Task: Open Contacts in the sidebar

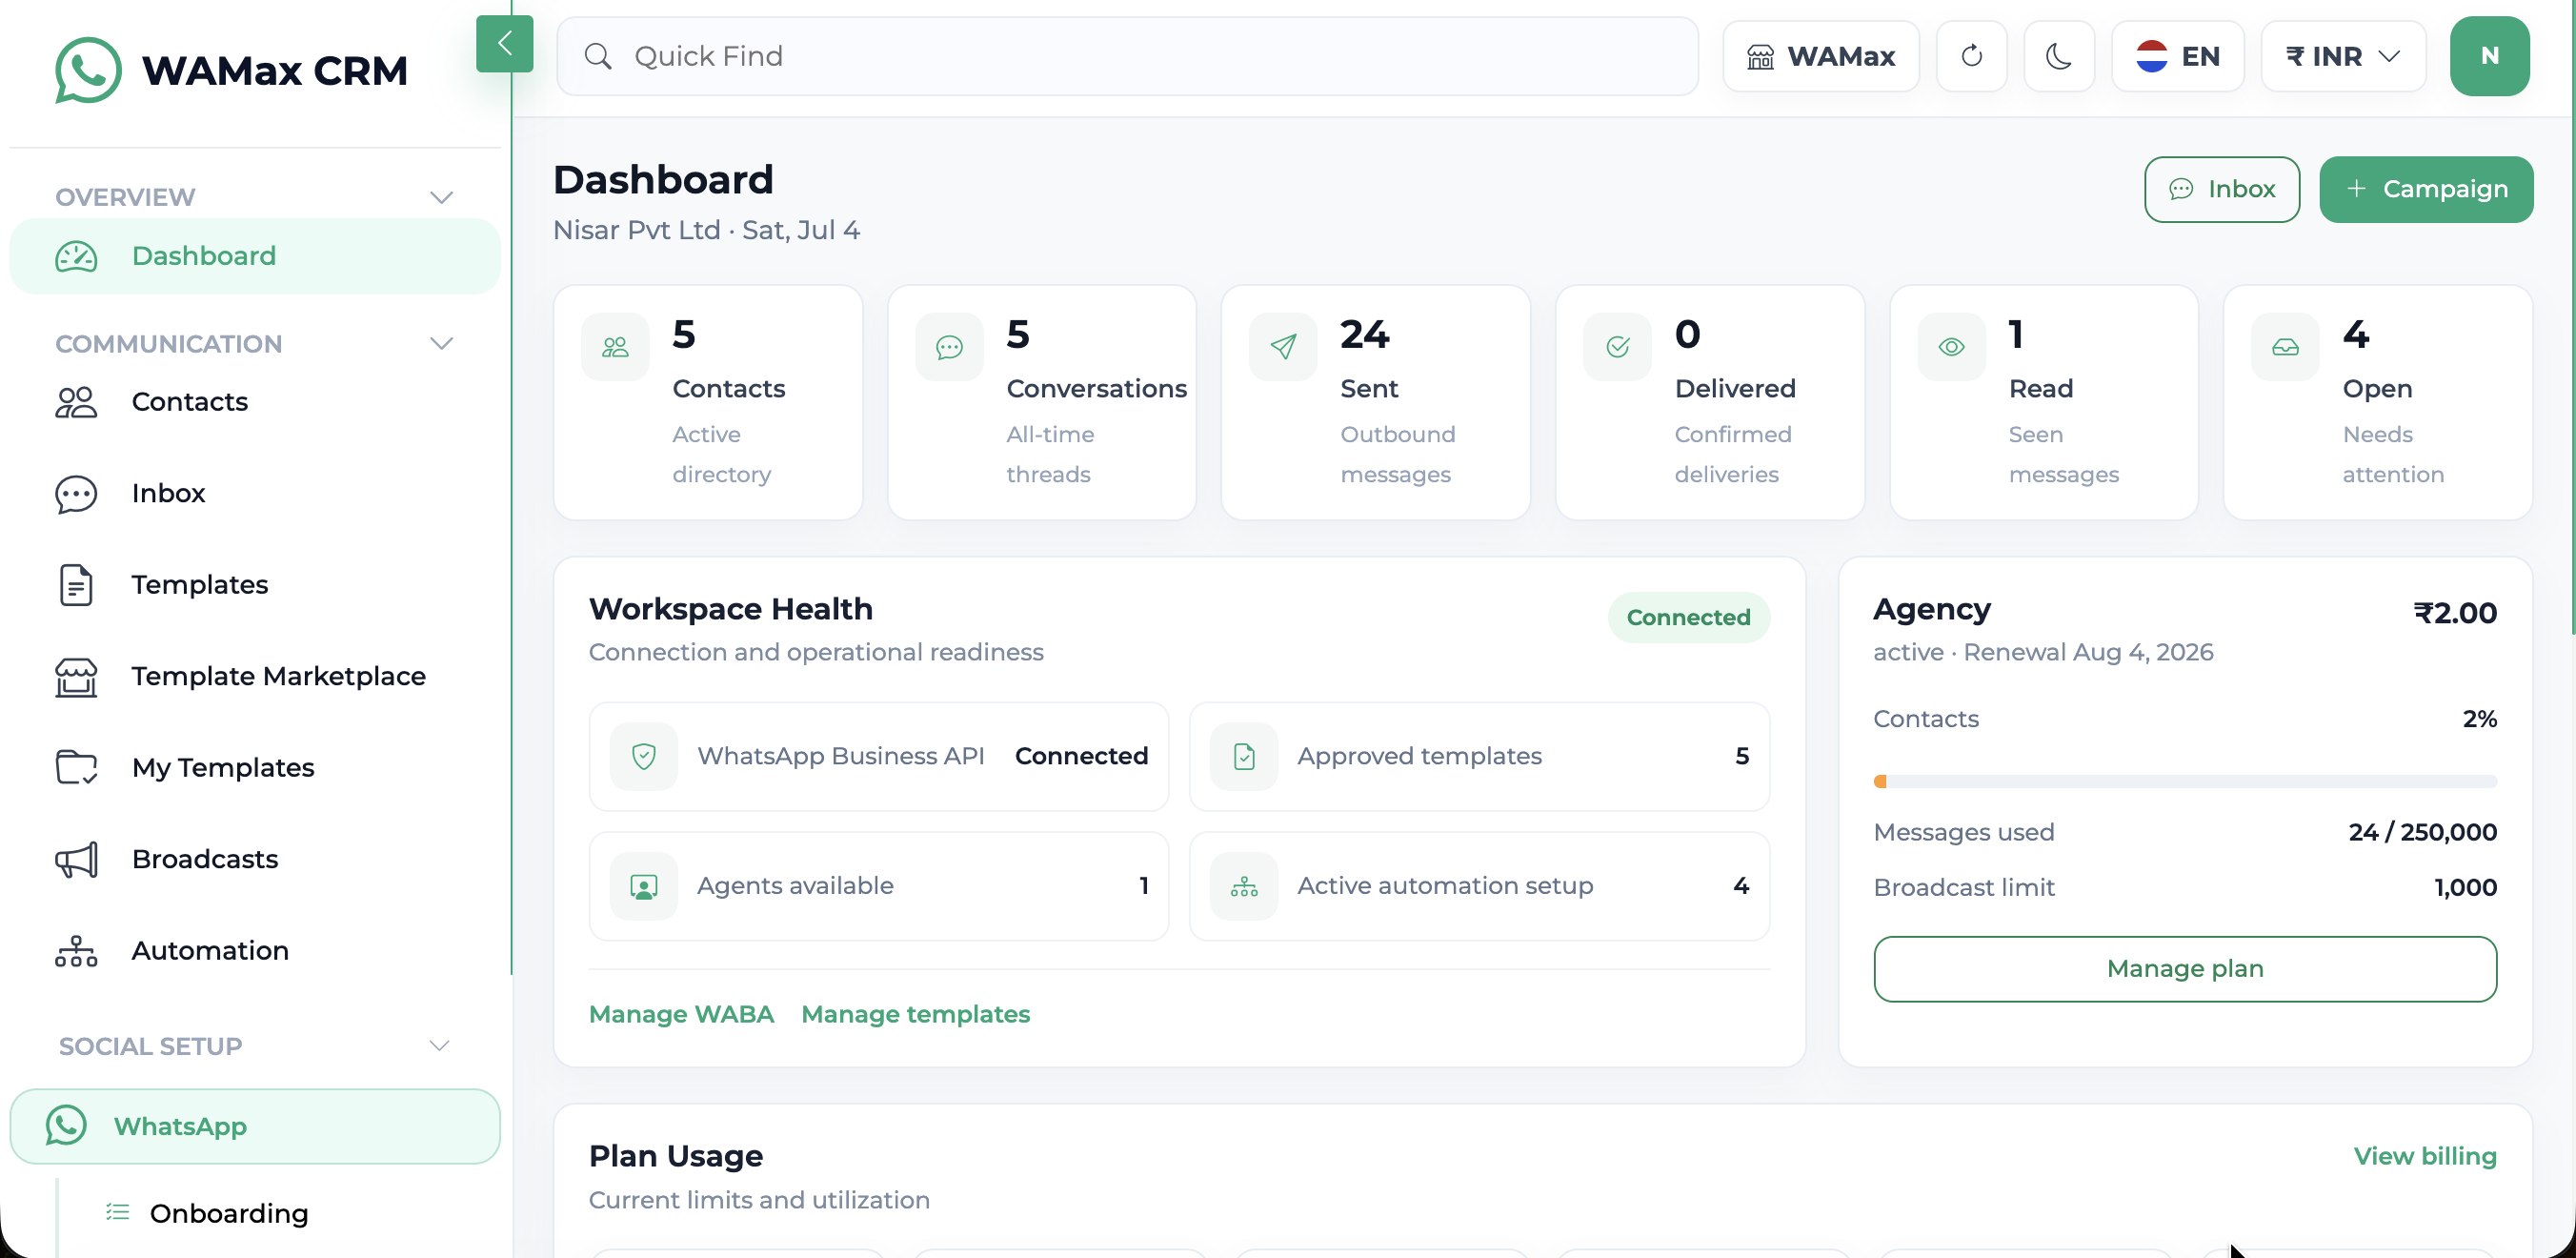Action: (x=255, y=402)
